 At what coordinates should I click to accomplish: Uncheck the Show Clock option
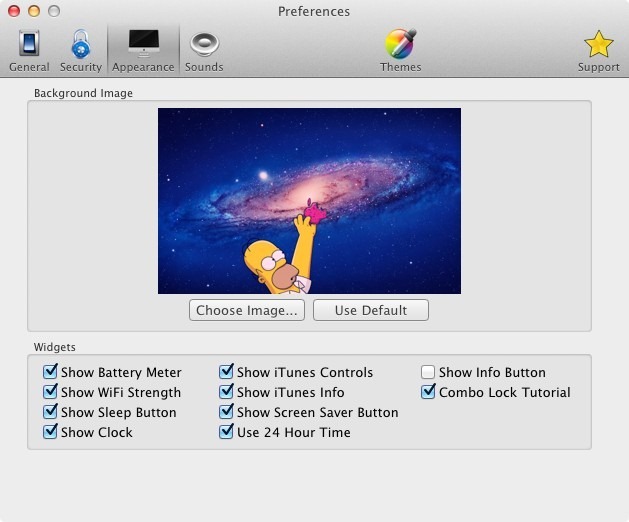pyautogui.click(x=50, y=432)
